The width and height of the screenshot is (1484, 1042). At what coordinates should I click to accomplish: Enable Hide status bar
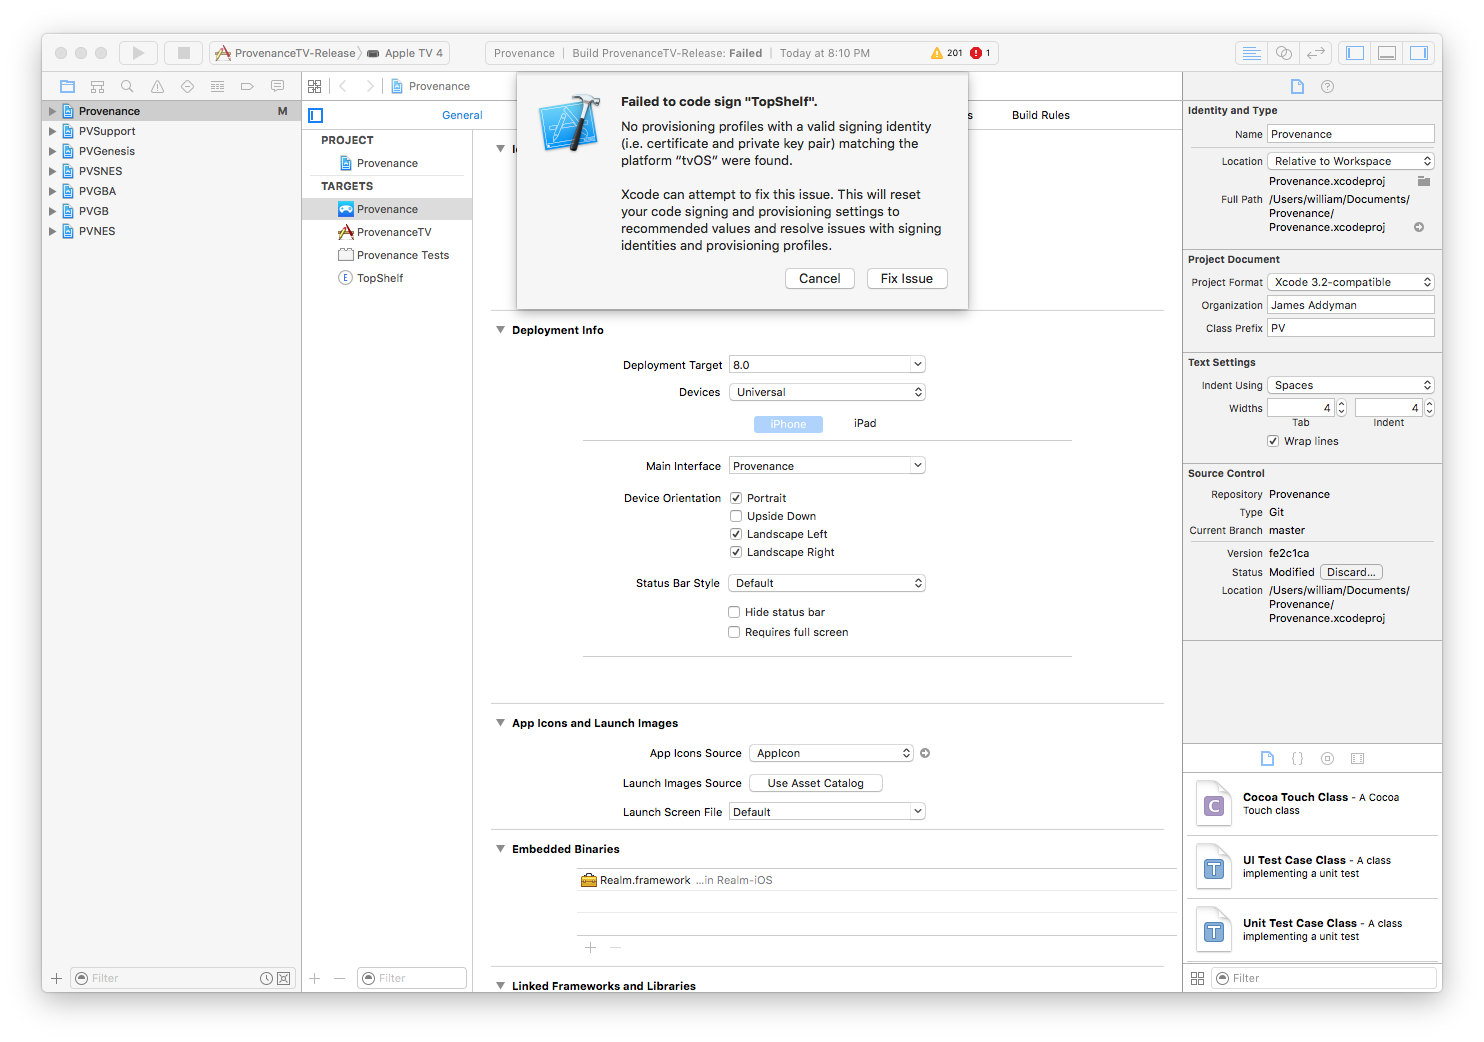point(734,612)
